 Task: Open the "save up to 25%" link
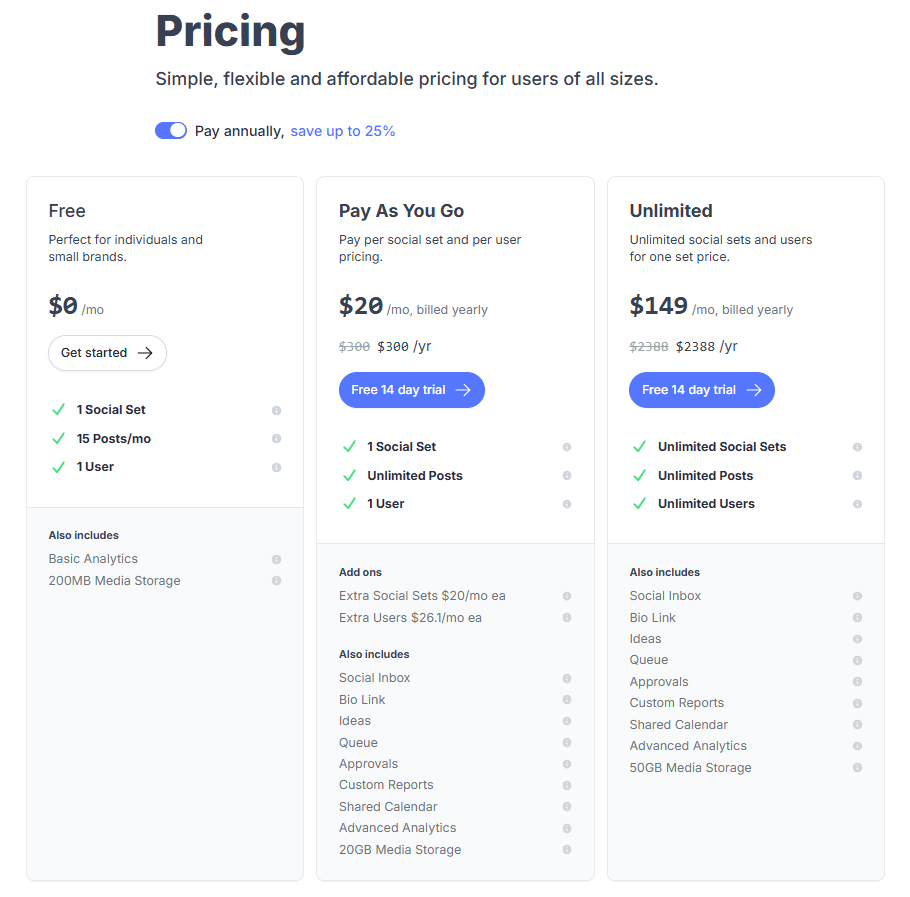pos(343,131)
